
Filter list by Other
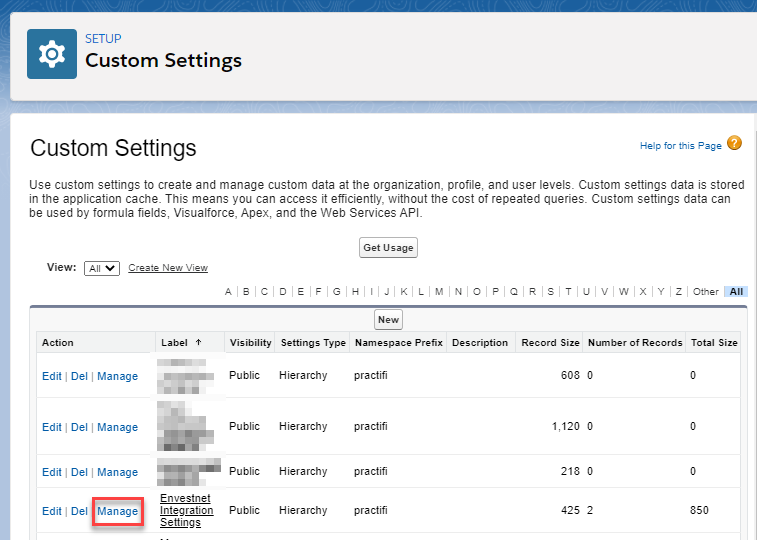705,291
